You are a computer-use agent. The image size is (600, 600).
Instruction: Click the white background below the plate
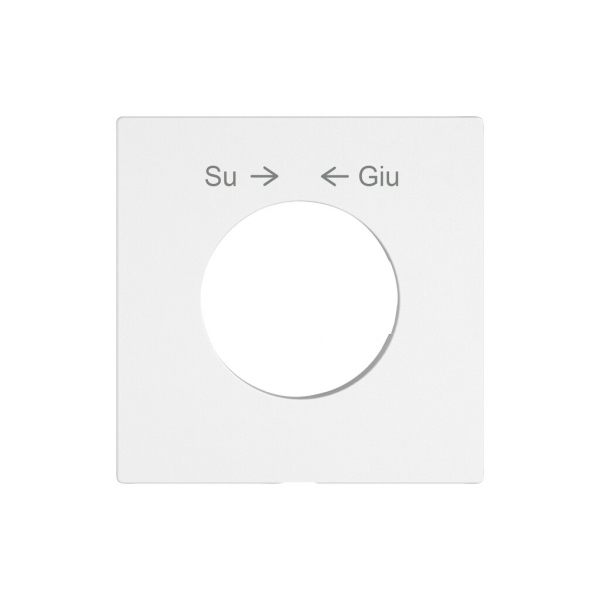300,542
